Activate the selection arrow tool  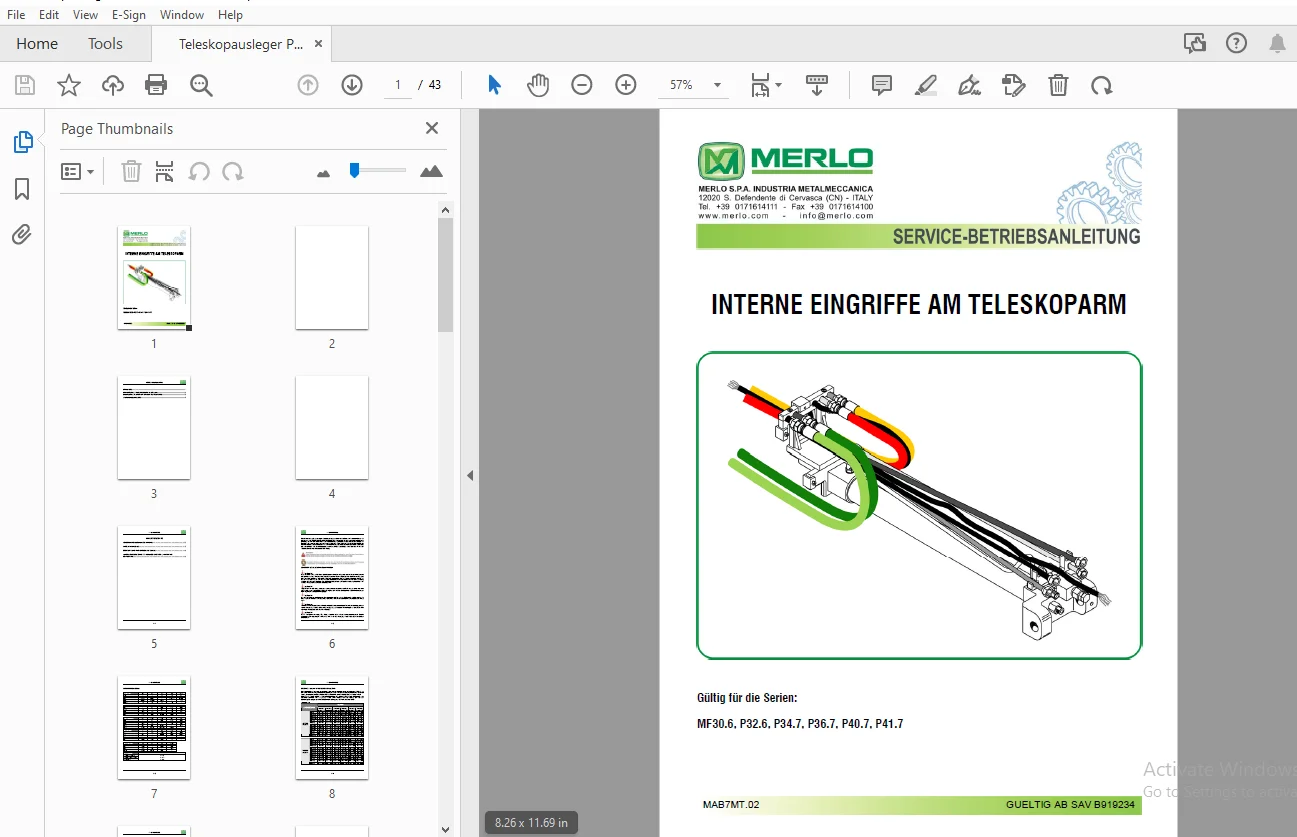click(494, 85)
